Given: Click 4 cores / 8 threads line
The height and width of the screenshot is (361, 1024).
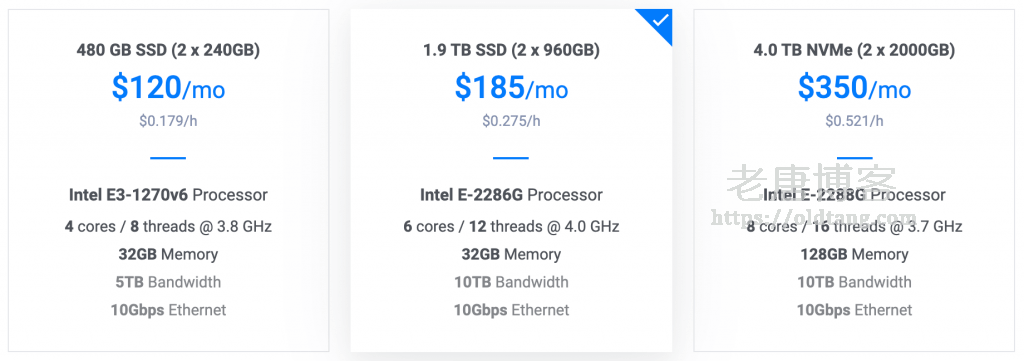Looking at the screenshot, I should click(168, 227).
